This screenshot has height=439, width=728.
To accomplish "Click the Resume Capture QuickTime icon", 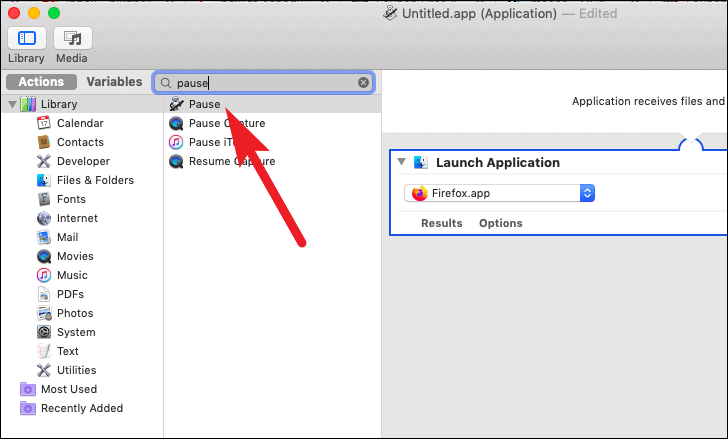I will click(176, 161).
